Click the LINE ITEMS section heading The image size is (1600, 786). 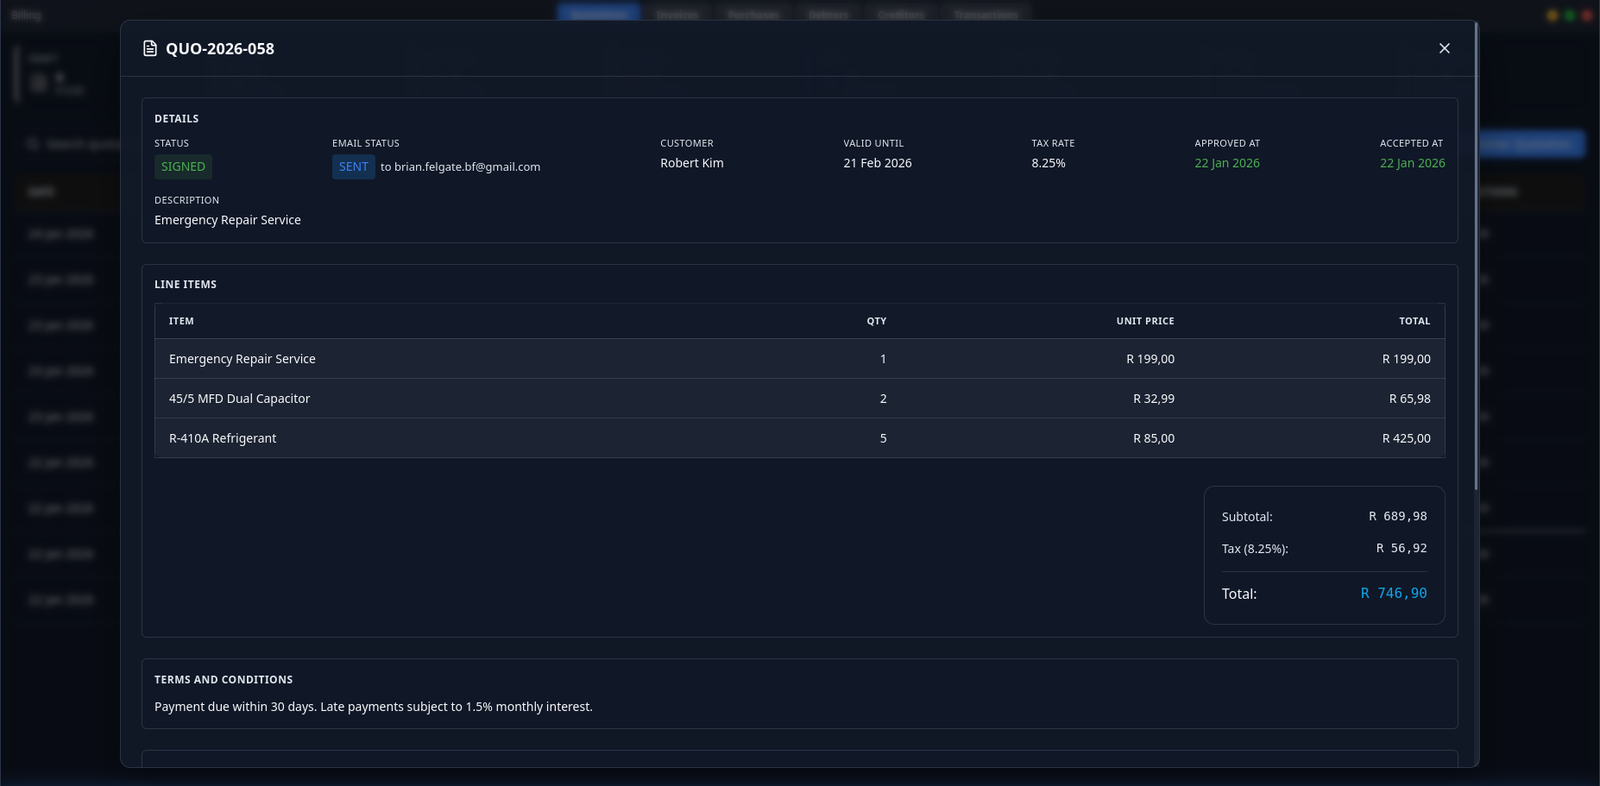pyautogui.click(x=185, y=284)
